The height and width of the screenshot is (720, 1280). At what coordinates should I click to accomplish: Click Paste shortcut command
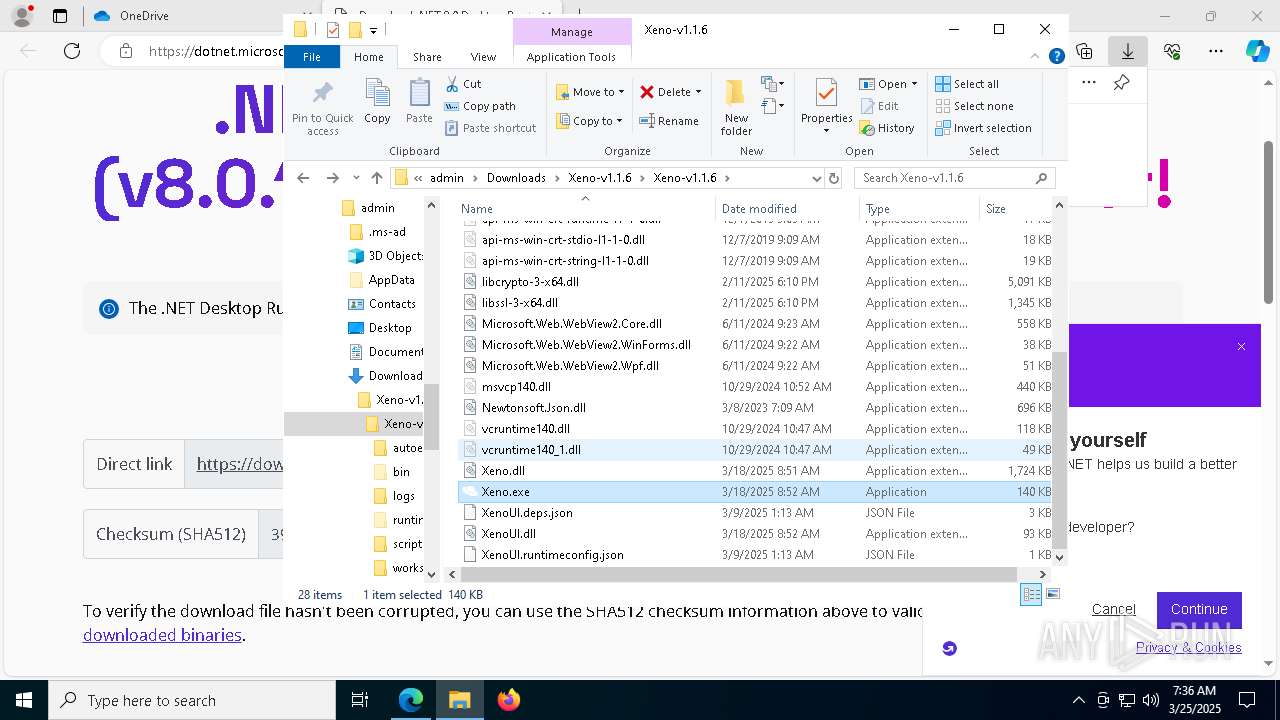coord(490,128)
